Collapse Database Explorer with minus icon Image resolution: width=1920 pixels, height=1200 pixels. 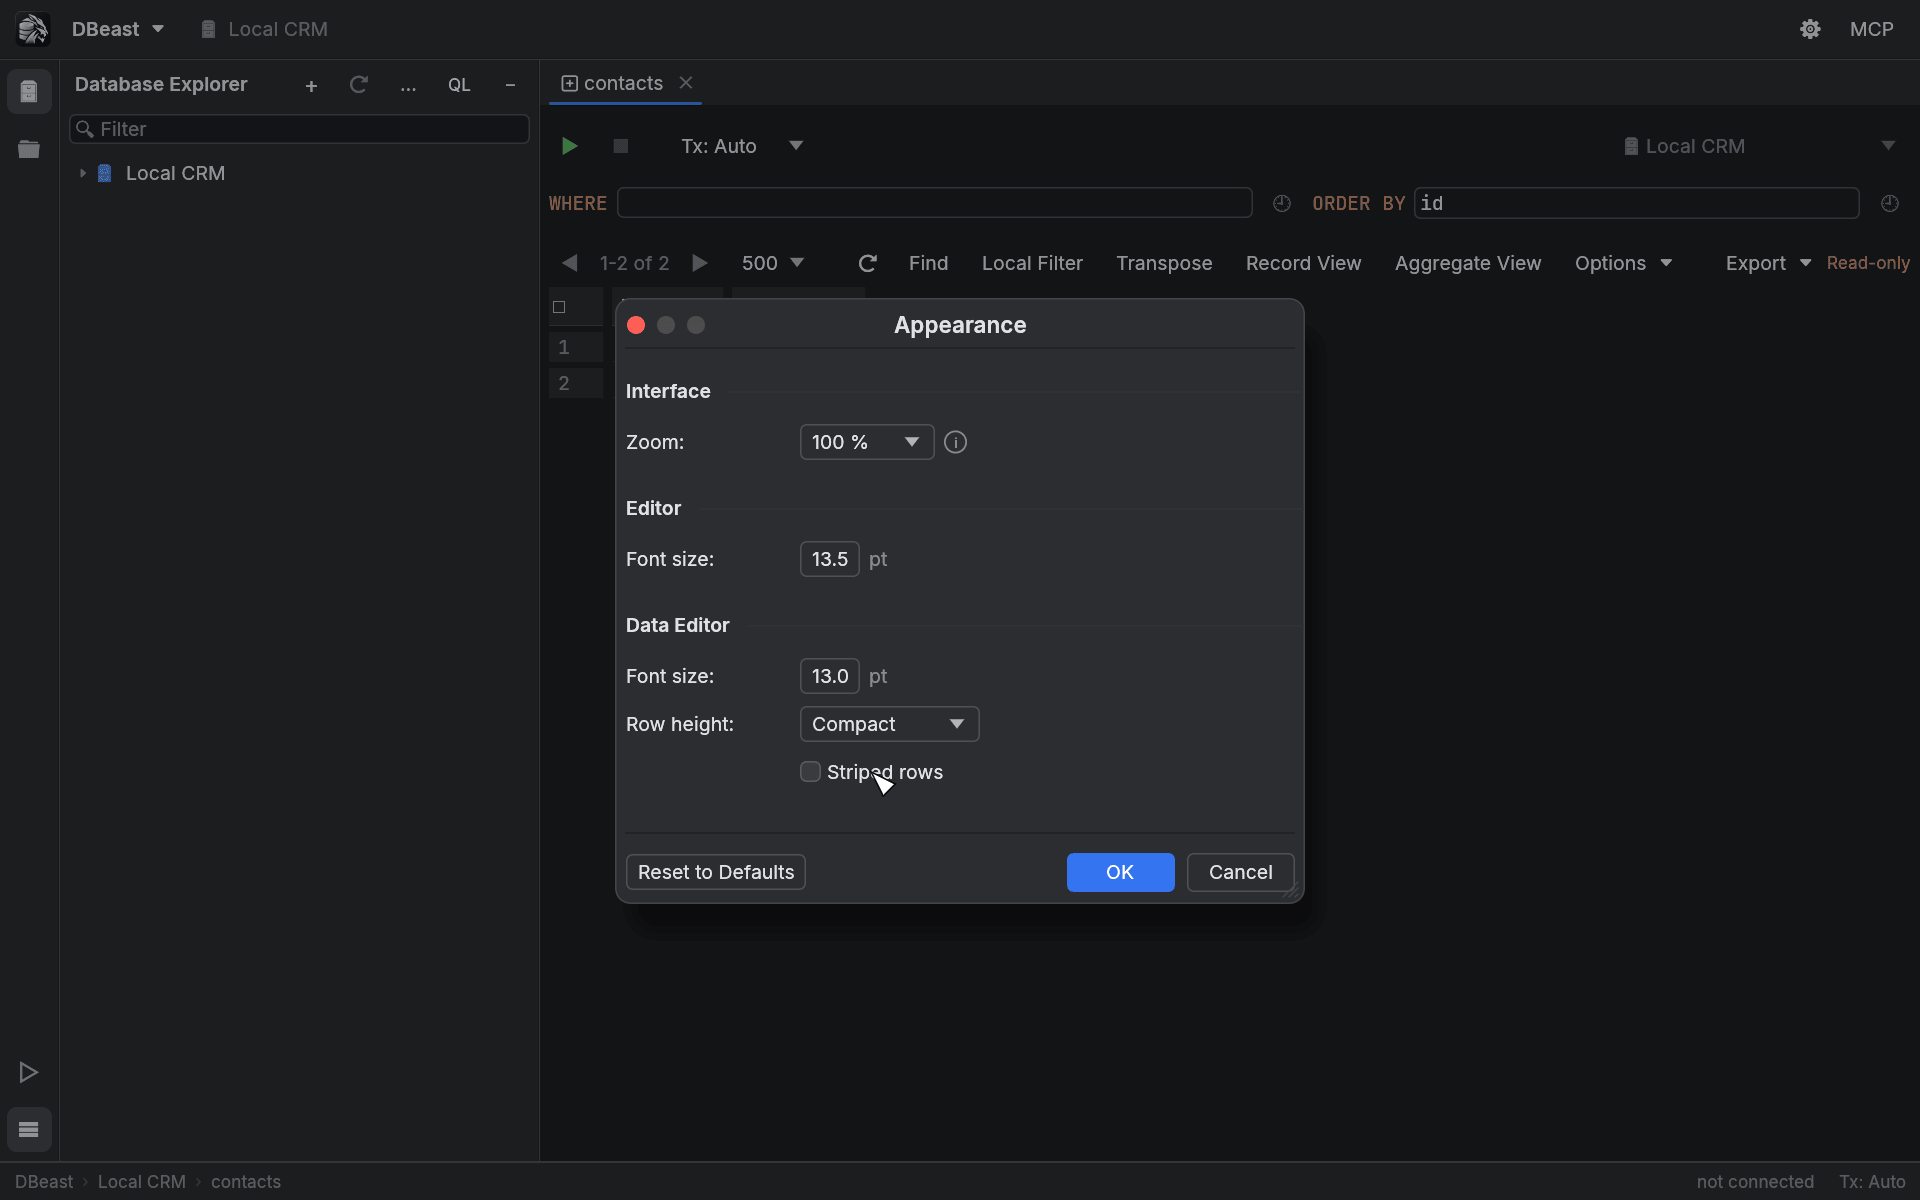[x=510, y=86]
